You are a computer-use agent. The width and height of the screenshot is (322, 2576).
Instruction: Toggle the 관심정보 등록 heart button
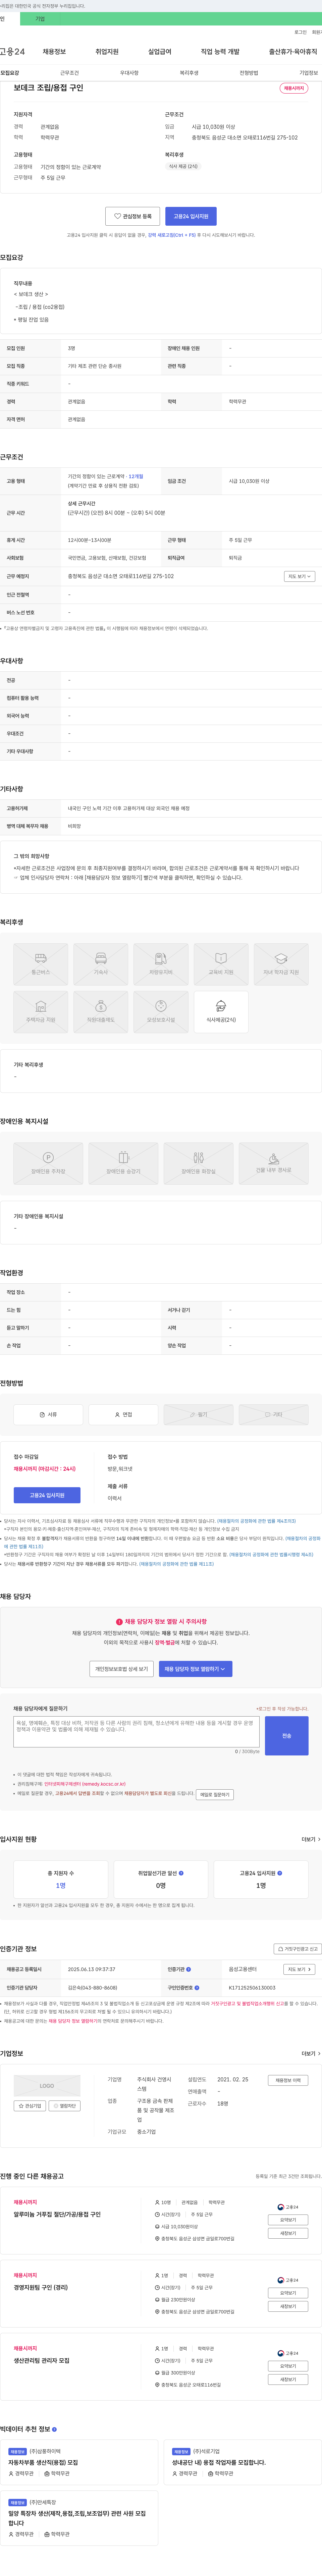132,216
